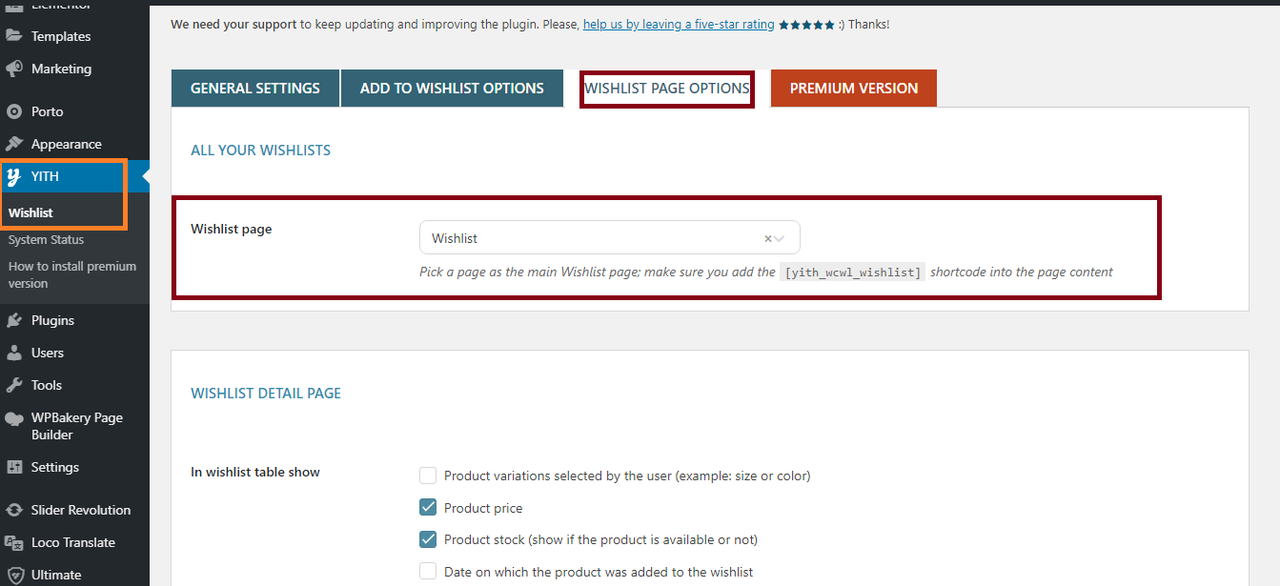Click the Tools wrench icon
Screen dimensions: 1280x586
pos(14,385)
